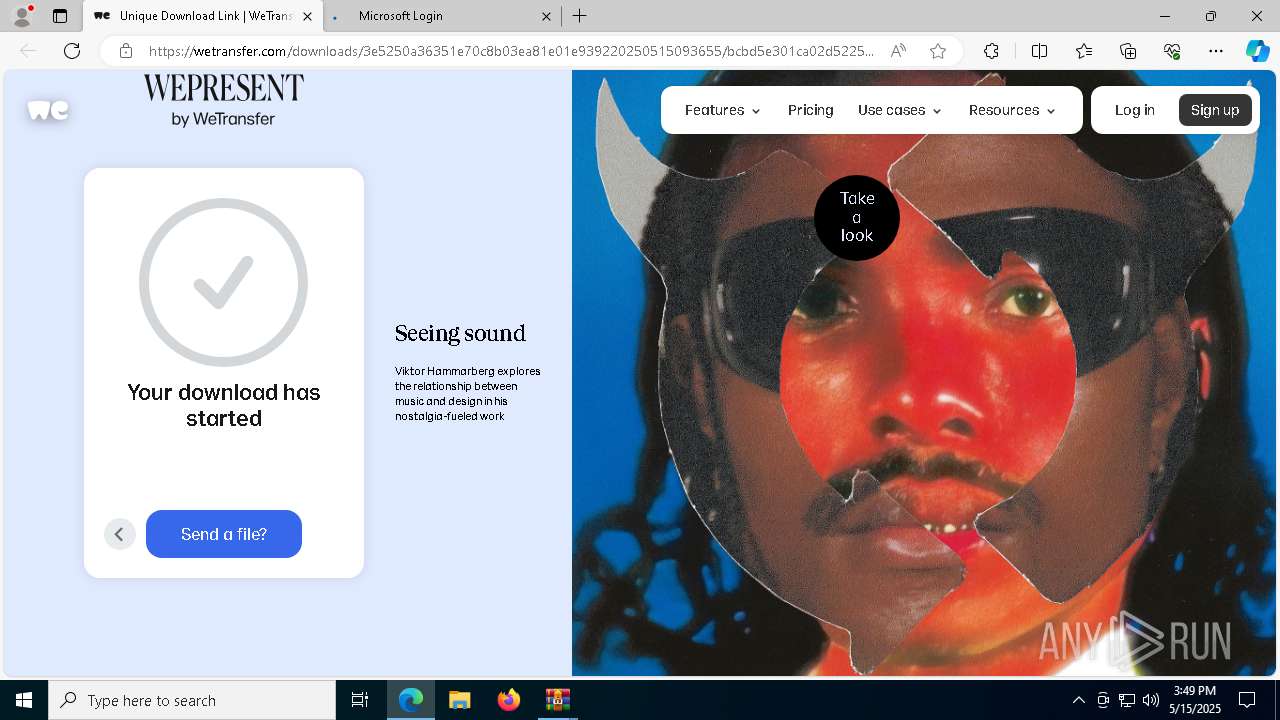Image resolution: width=1280 pixels, height=720 pixels.
Task: Show hidden system tray icons
Action: [x=1078, y=700]
